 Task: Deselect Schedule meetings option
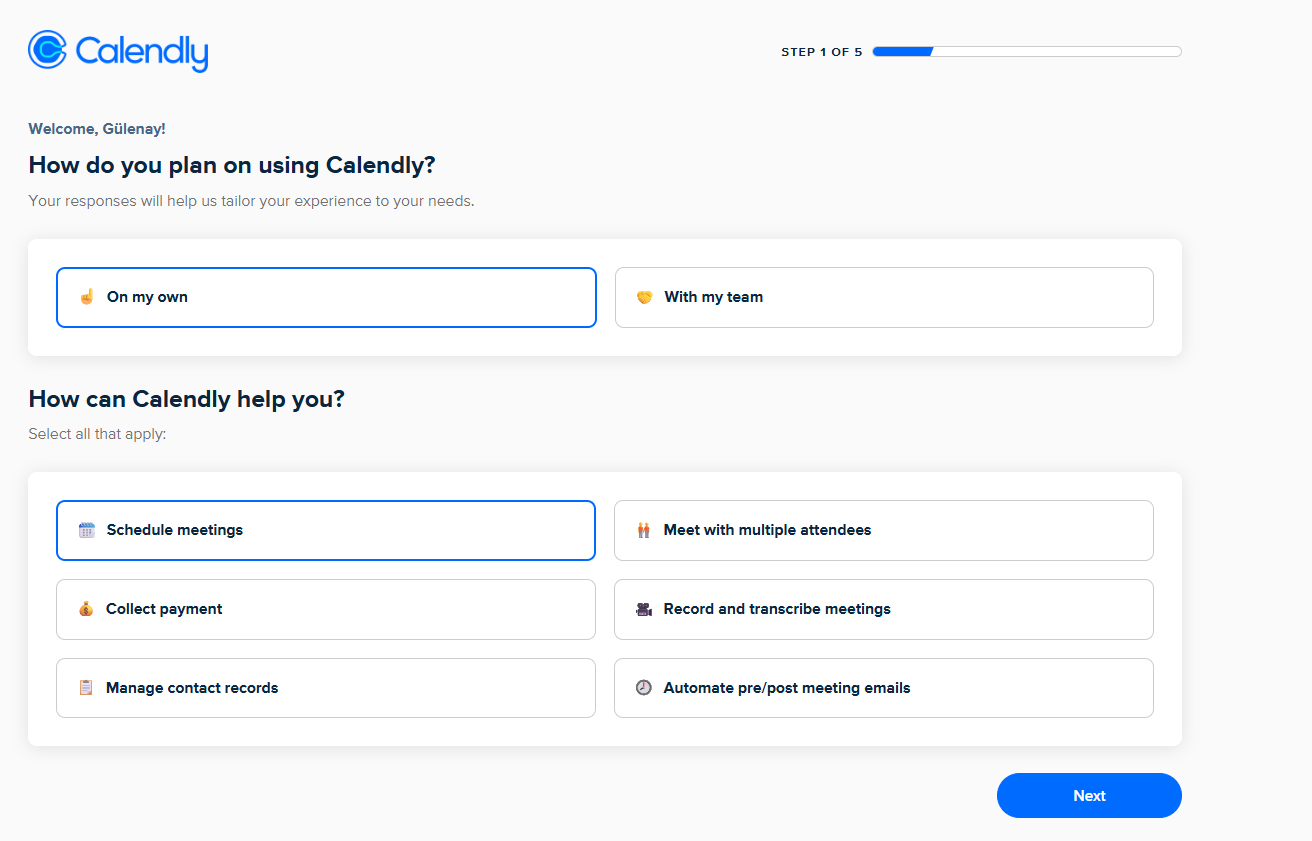[326, 530]
